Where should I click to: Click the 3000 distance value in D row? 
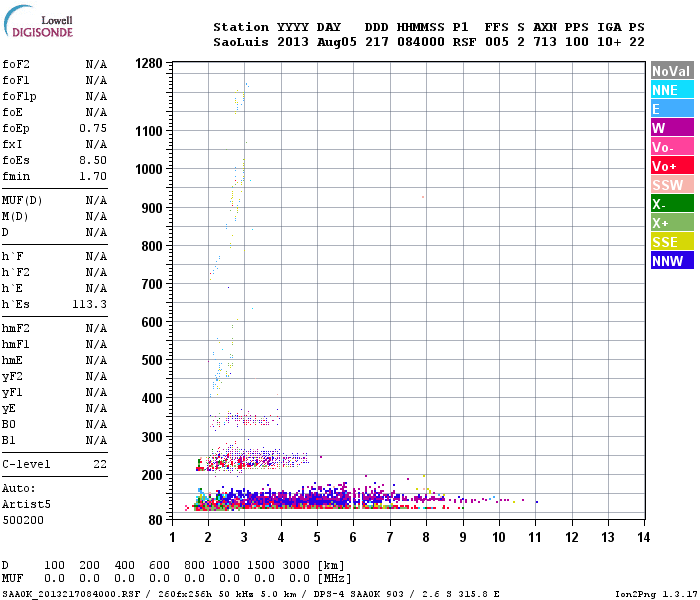[296, 565]
